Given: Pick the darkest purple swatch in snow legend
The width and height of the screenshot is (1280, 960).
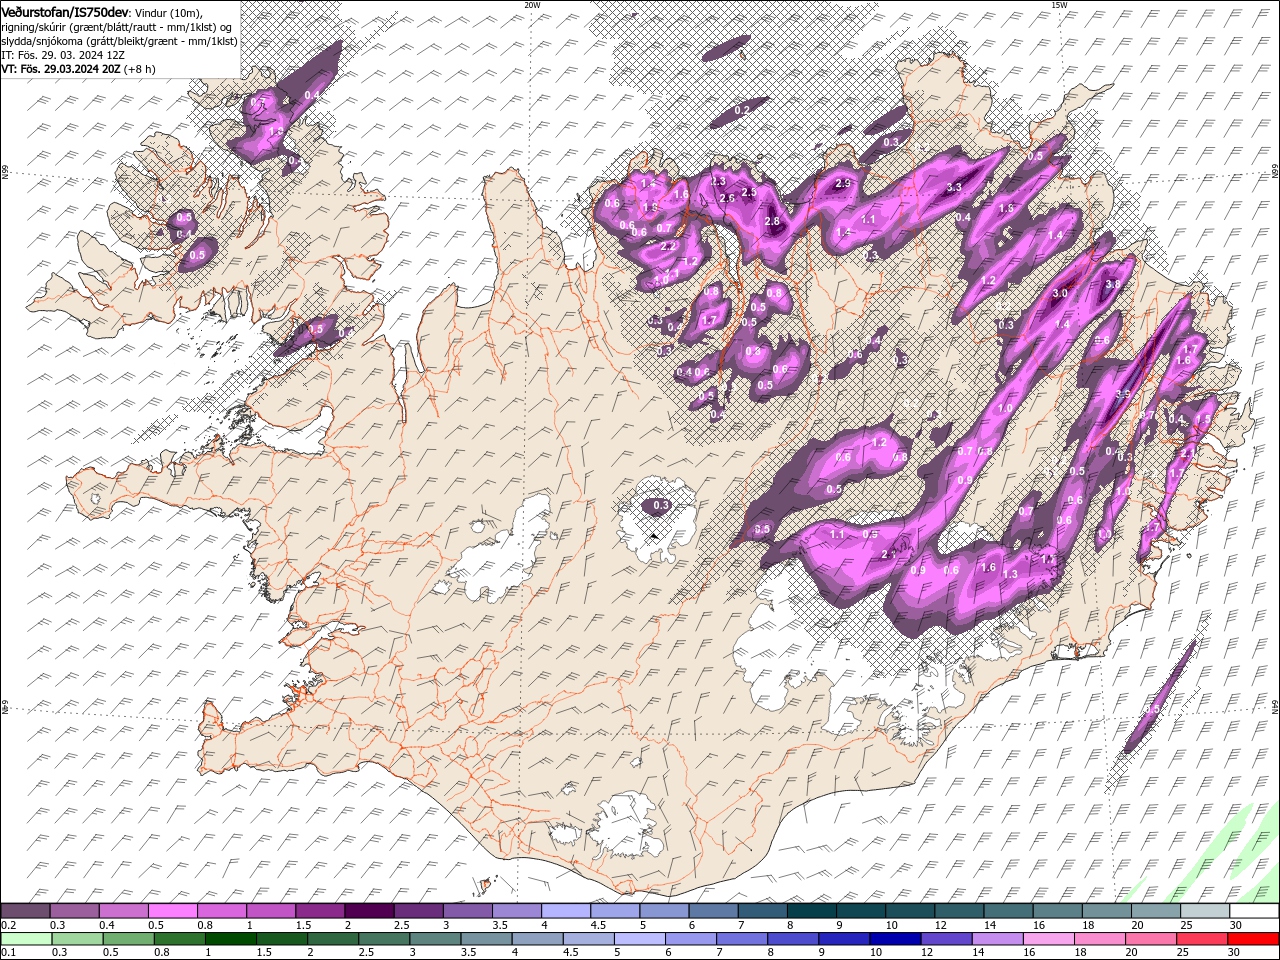Looking at the screenshot, I should point(368,911).
